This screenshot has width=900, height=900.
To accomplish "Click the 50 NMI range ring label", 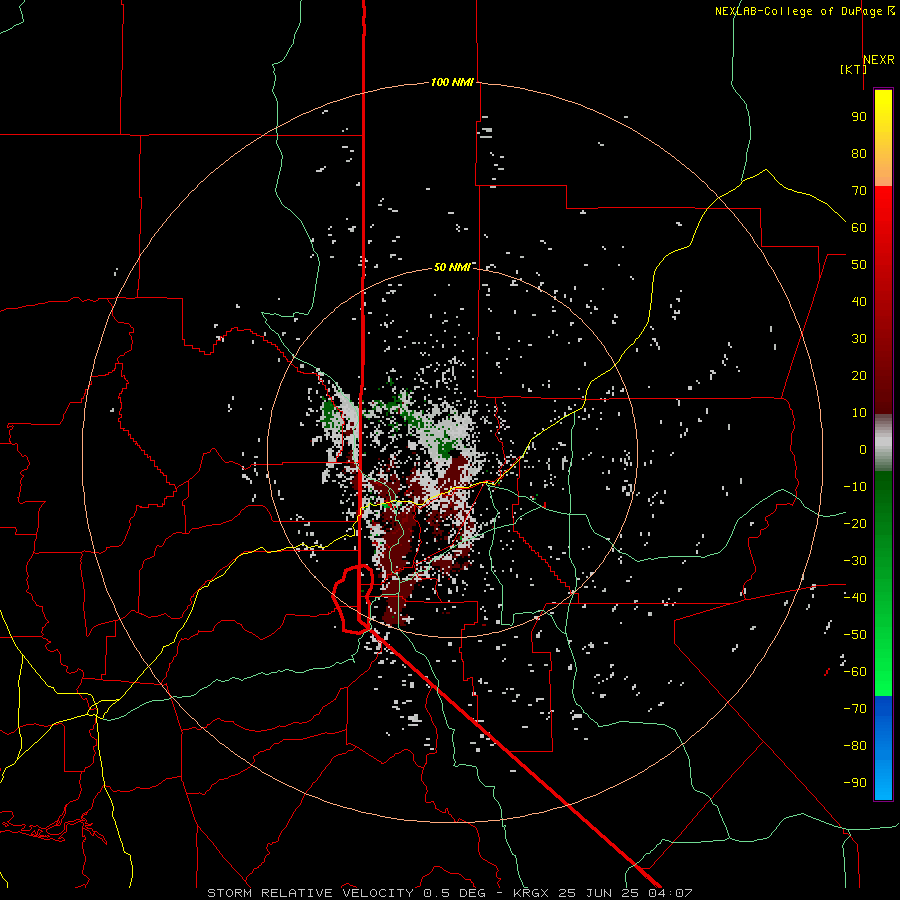I will click(x=452, y=267).
